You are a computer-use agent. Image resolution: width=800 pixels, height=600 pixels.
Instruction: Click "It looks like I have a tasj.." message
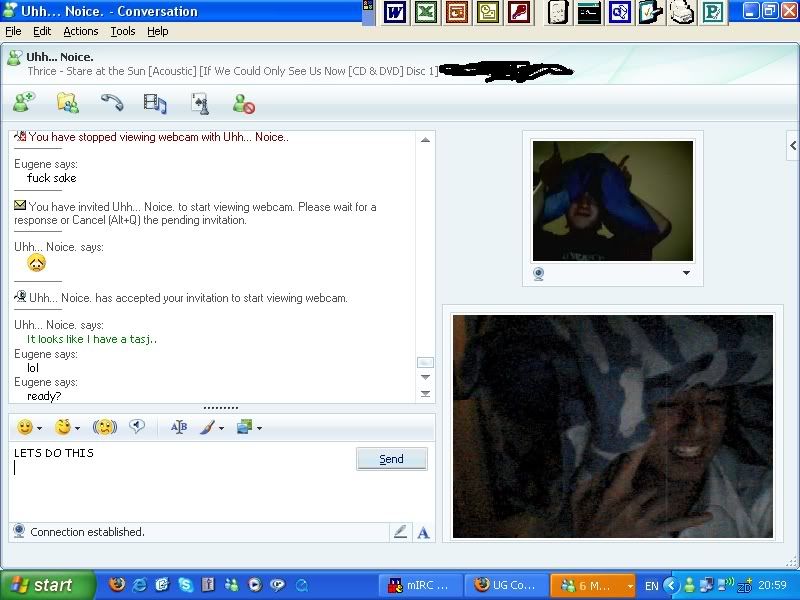click(x=92, y=339)
